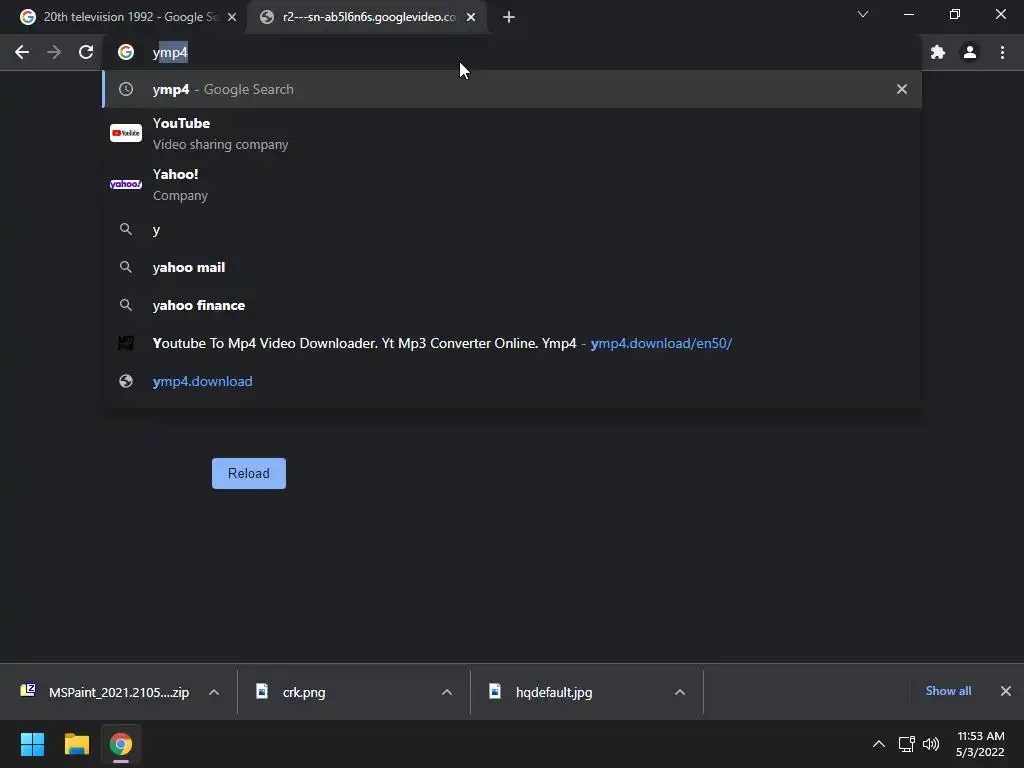
Task: Open clock showing 11:53 AM
Action: click(980, 744)
